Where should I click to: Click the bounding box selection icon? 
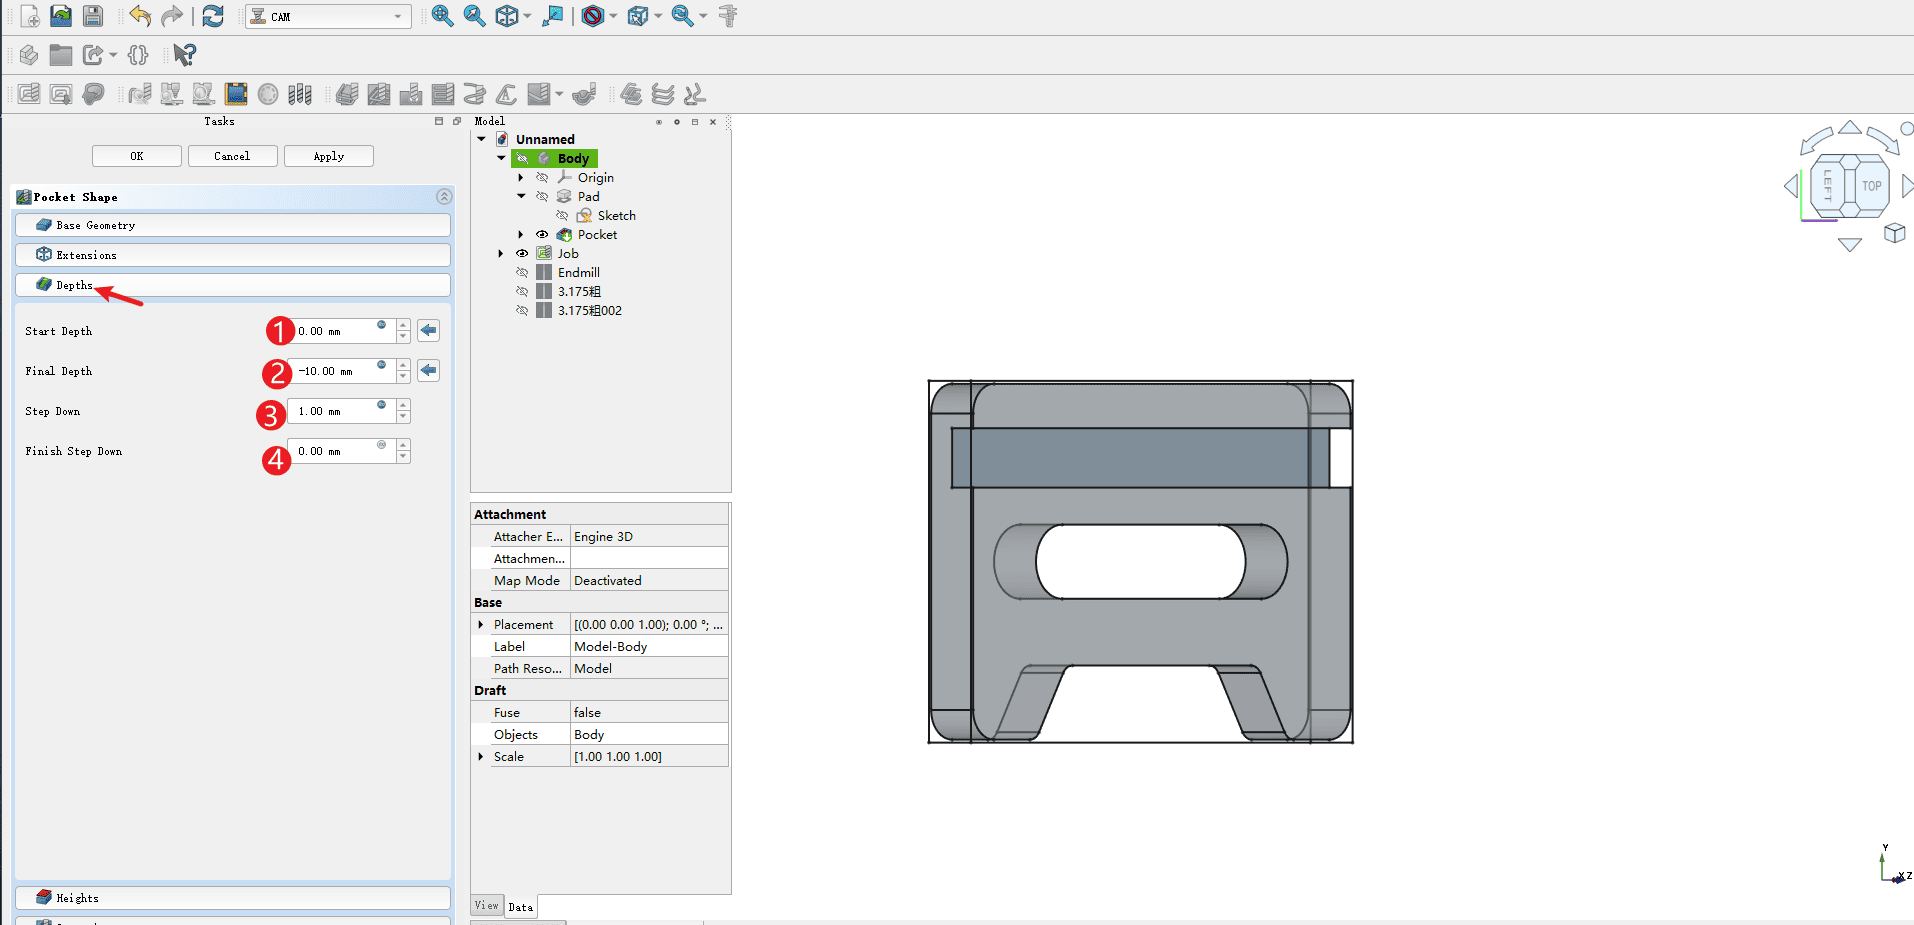pos(638,16)
